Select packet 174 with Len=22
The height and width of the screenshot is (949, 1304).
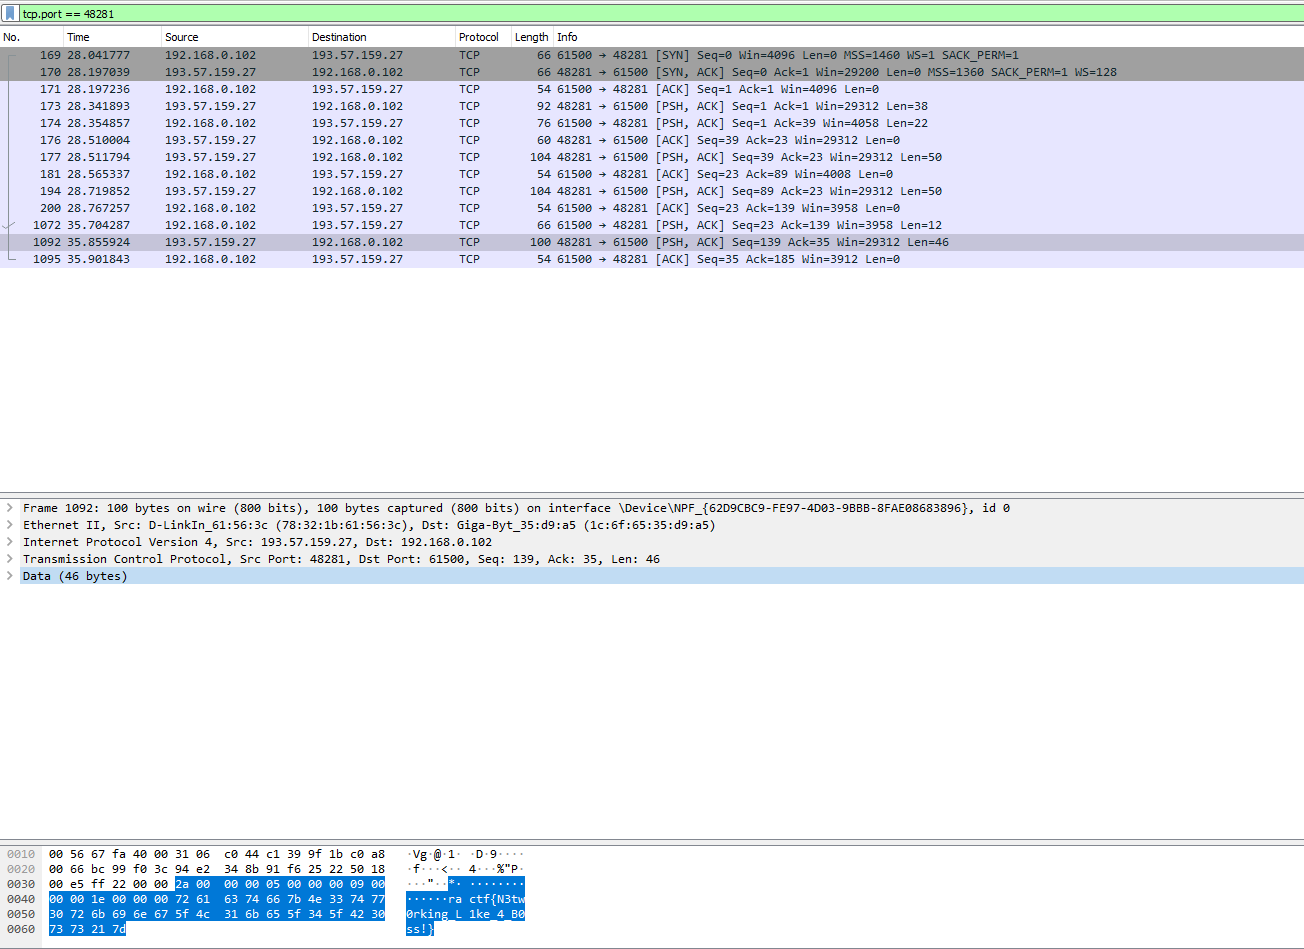click(652, 123)
